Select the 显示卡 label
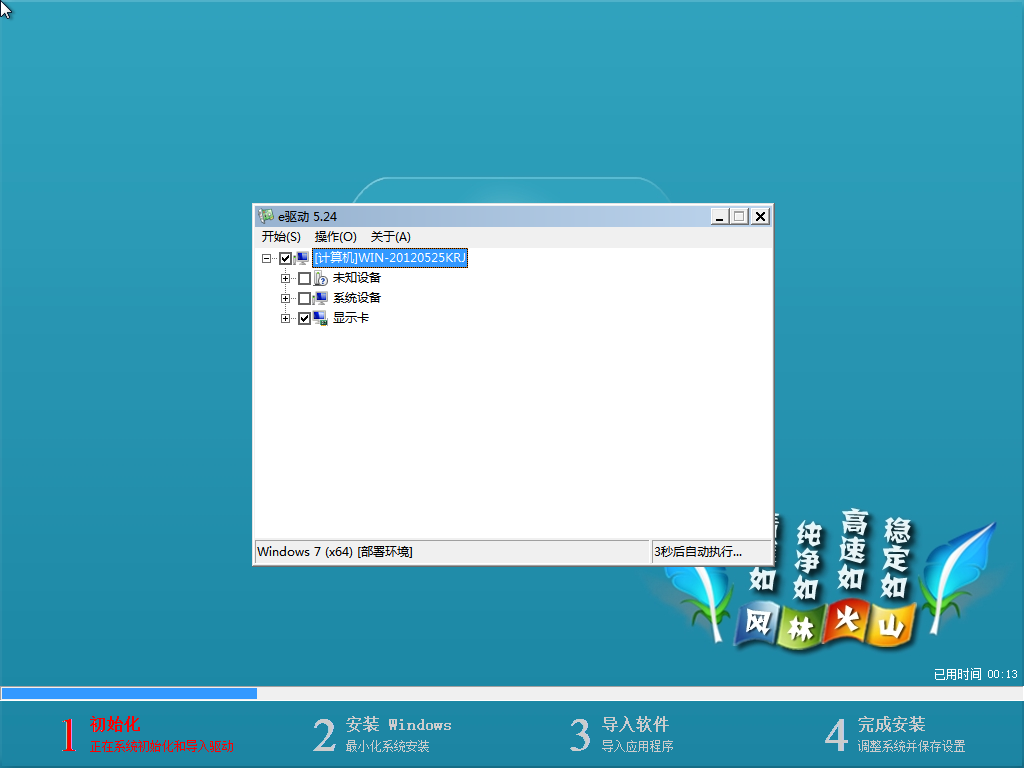Screen dimensions: 1024x768 click(x=351, y=318)
